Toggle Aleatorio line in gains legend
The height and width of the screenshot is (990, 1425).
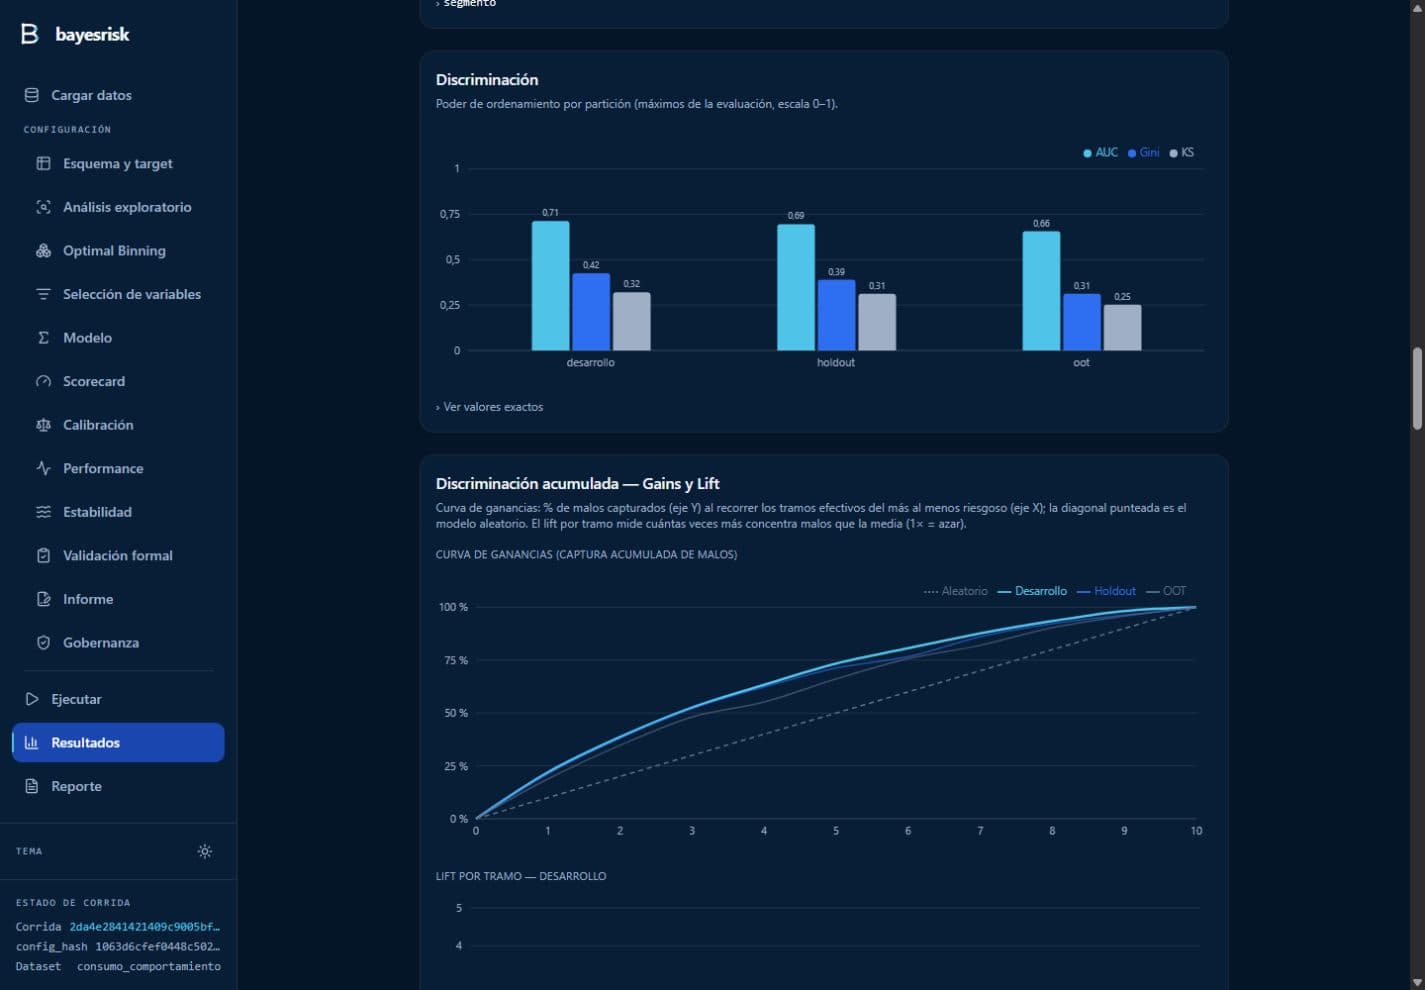click(x=955, y=591)
